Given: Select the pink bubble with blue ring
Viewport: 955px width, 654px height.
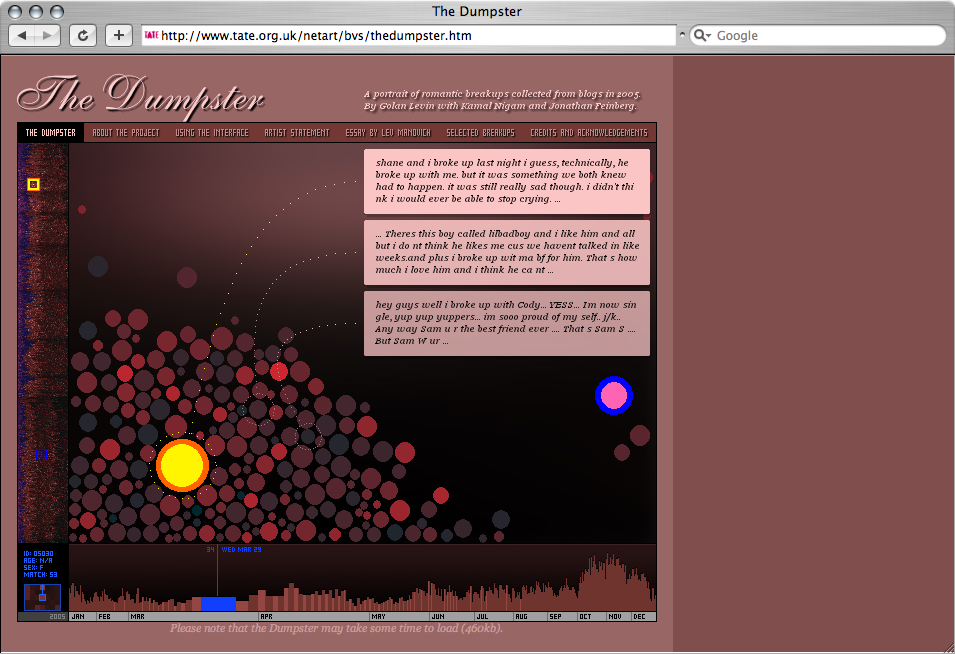Looking at the screenshot, I should click(x=613, y=396).
